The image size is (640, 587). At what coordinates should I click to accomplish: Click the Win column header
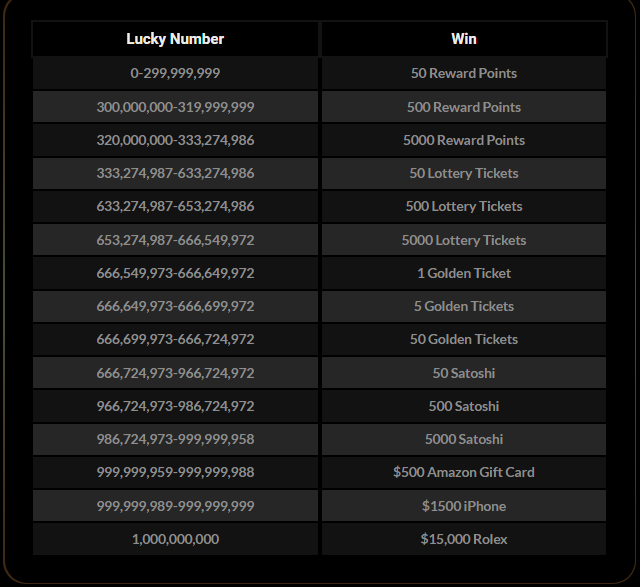point(464,39)
